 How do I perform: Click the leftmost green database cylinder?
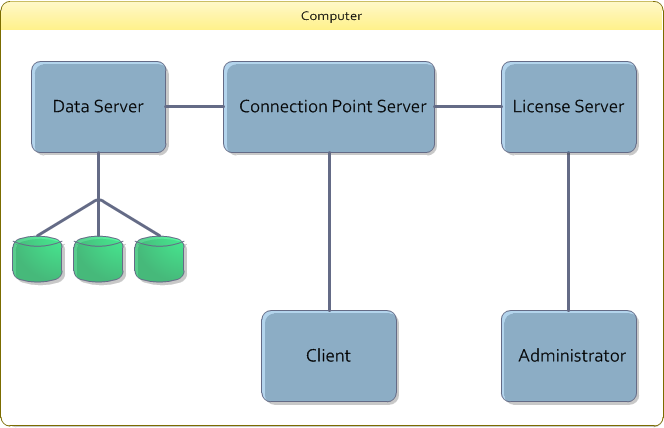pos(37,259)
